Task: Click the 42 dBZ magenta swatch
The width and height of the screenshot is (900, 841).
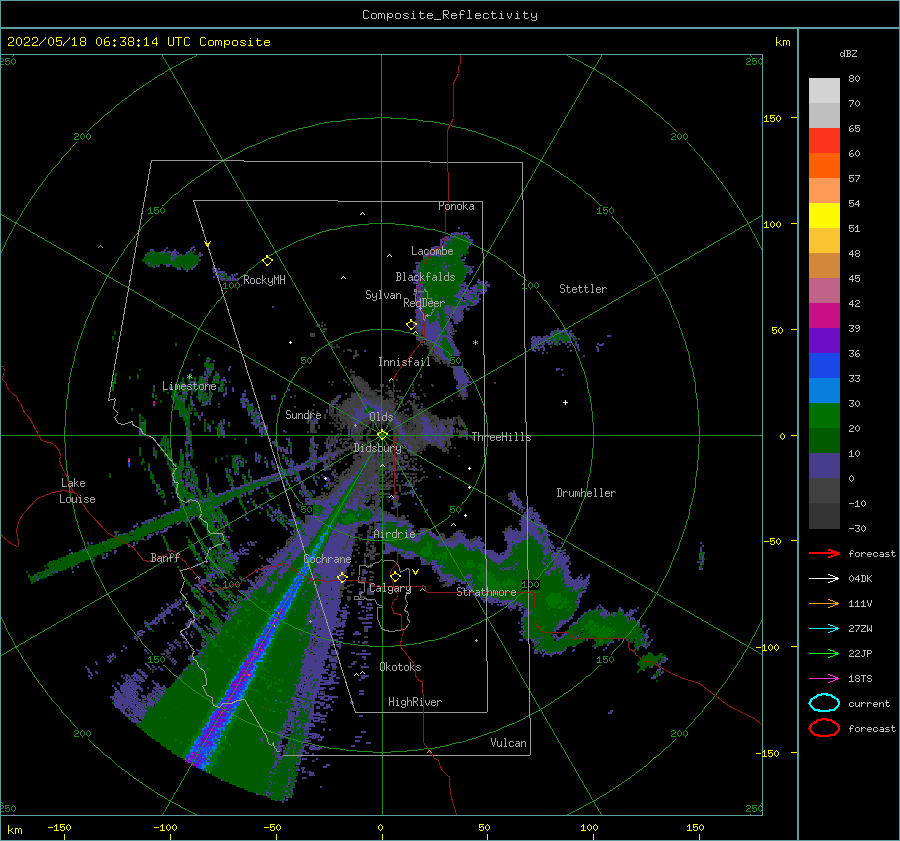Action: pyautogui.click(x=824, y=315)
